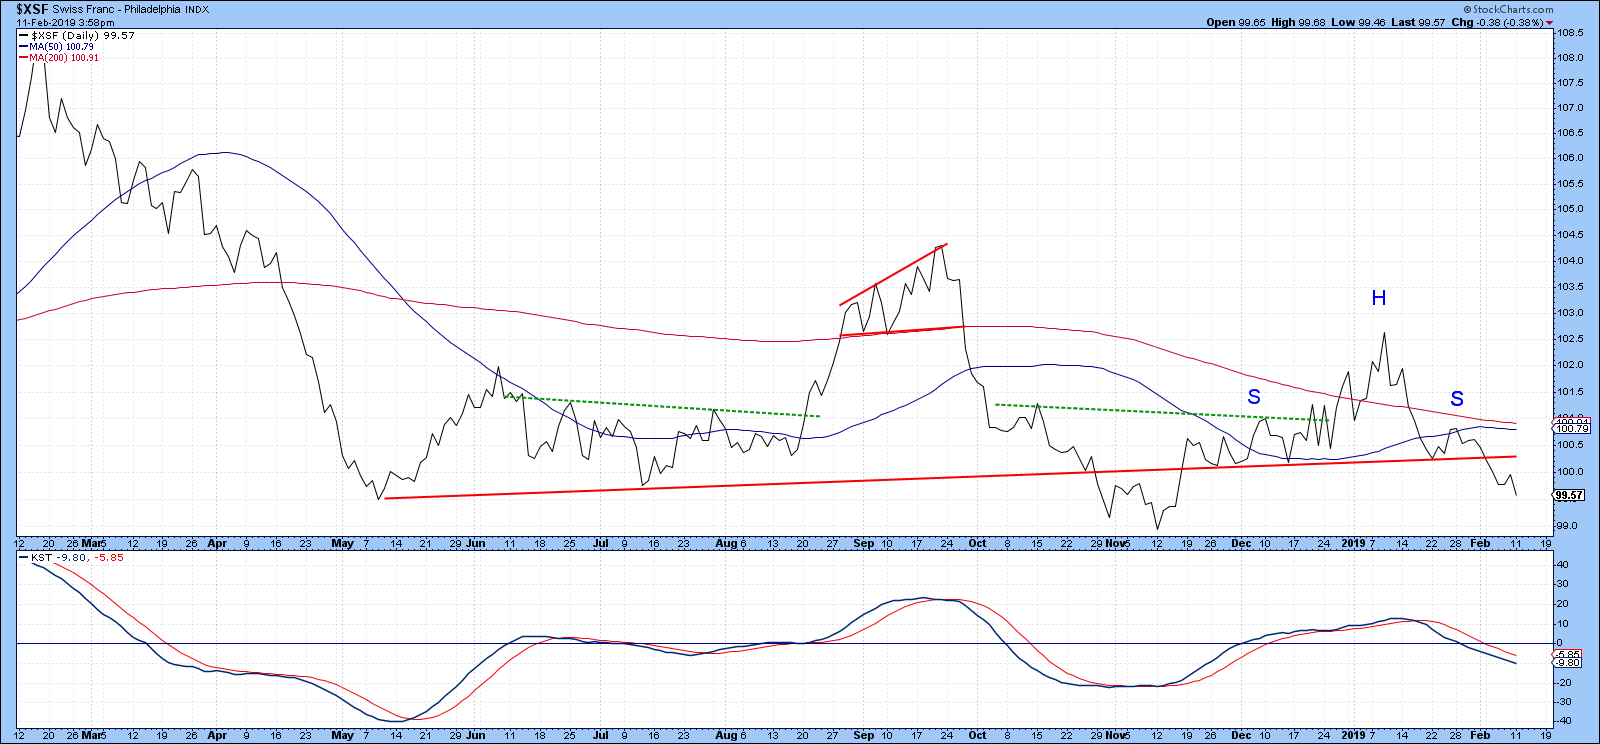Click the -9.80 KST value tag

(1567, 662)
